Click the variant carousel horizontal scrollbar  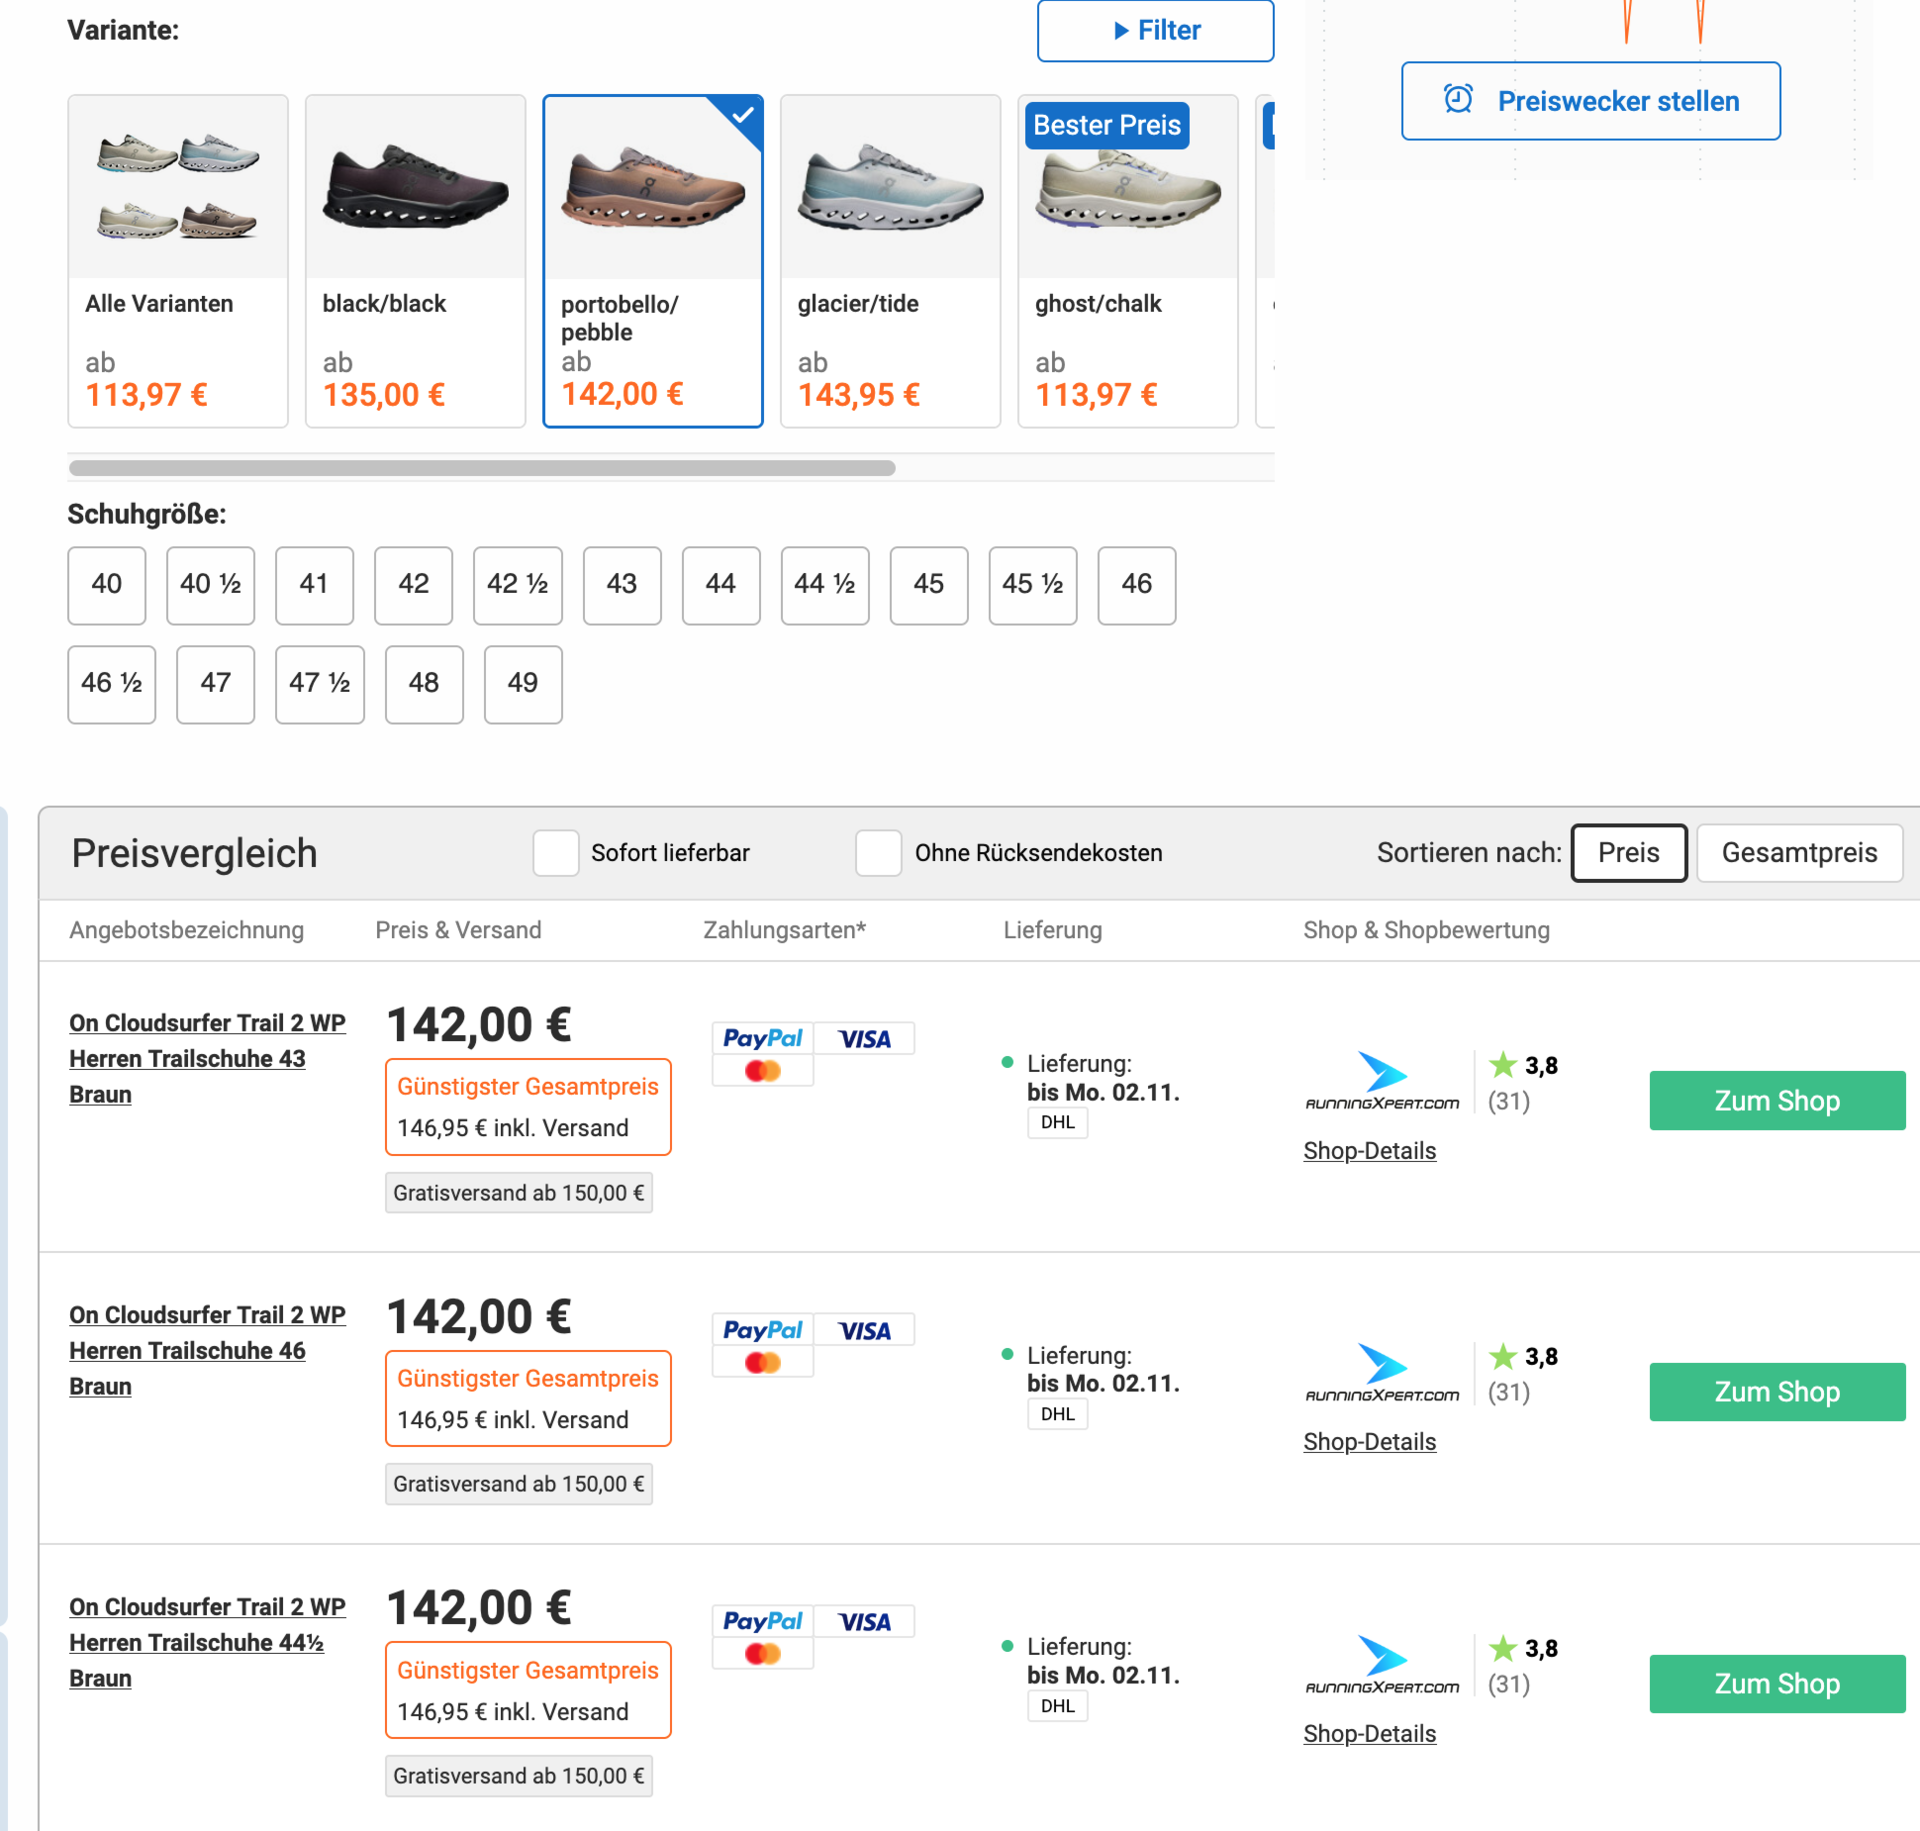click(482, 468)
